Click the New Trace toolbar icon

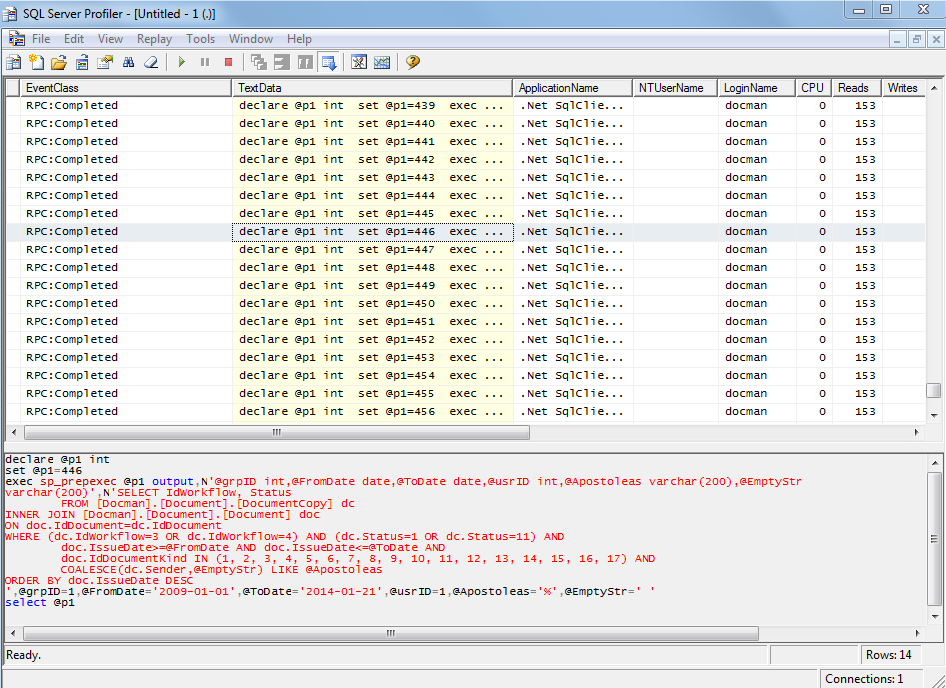point(13,62)
